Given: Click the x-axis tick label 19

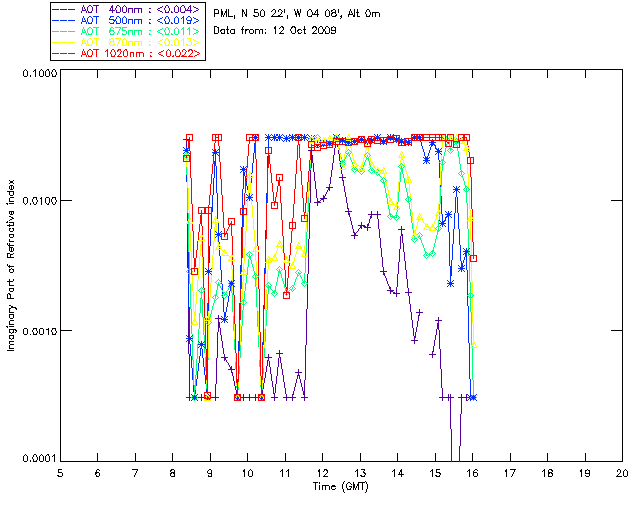Looking at the screenshot, I should (585, 473).
